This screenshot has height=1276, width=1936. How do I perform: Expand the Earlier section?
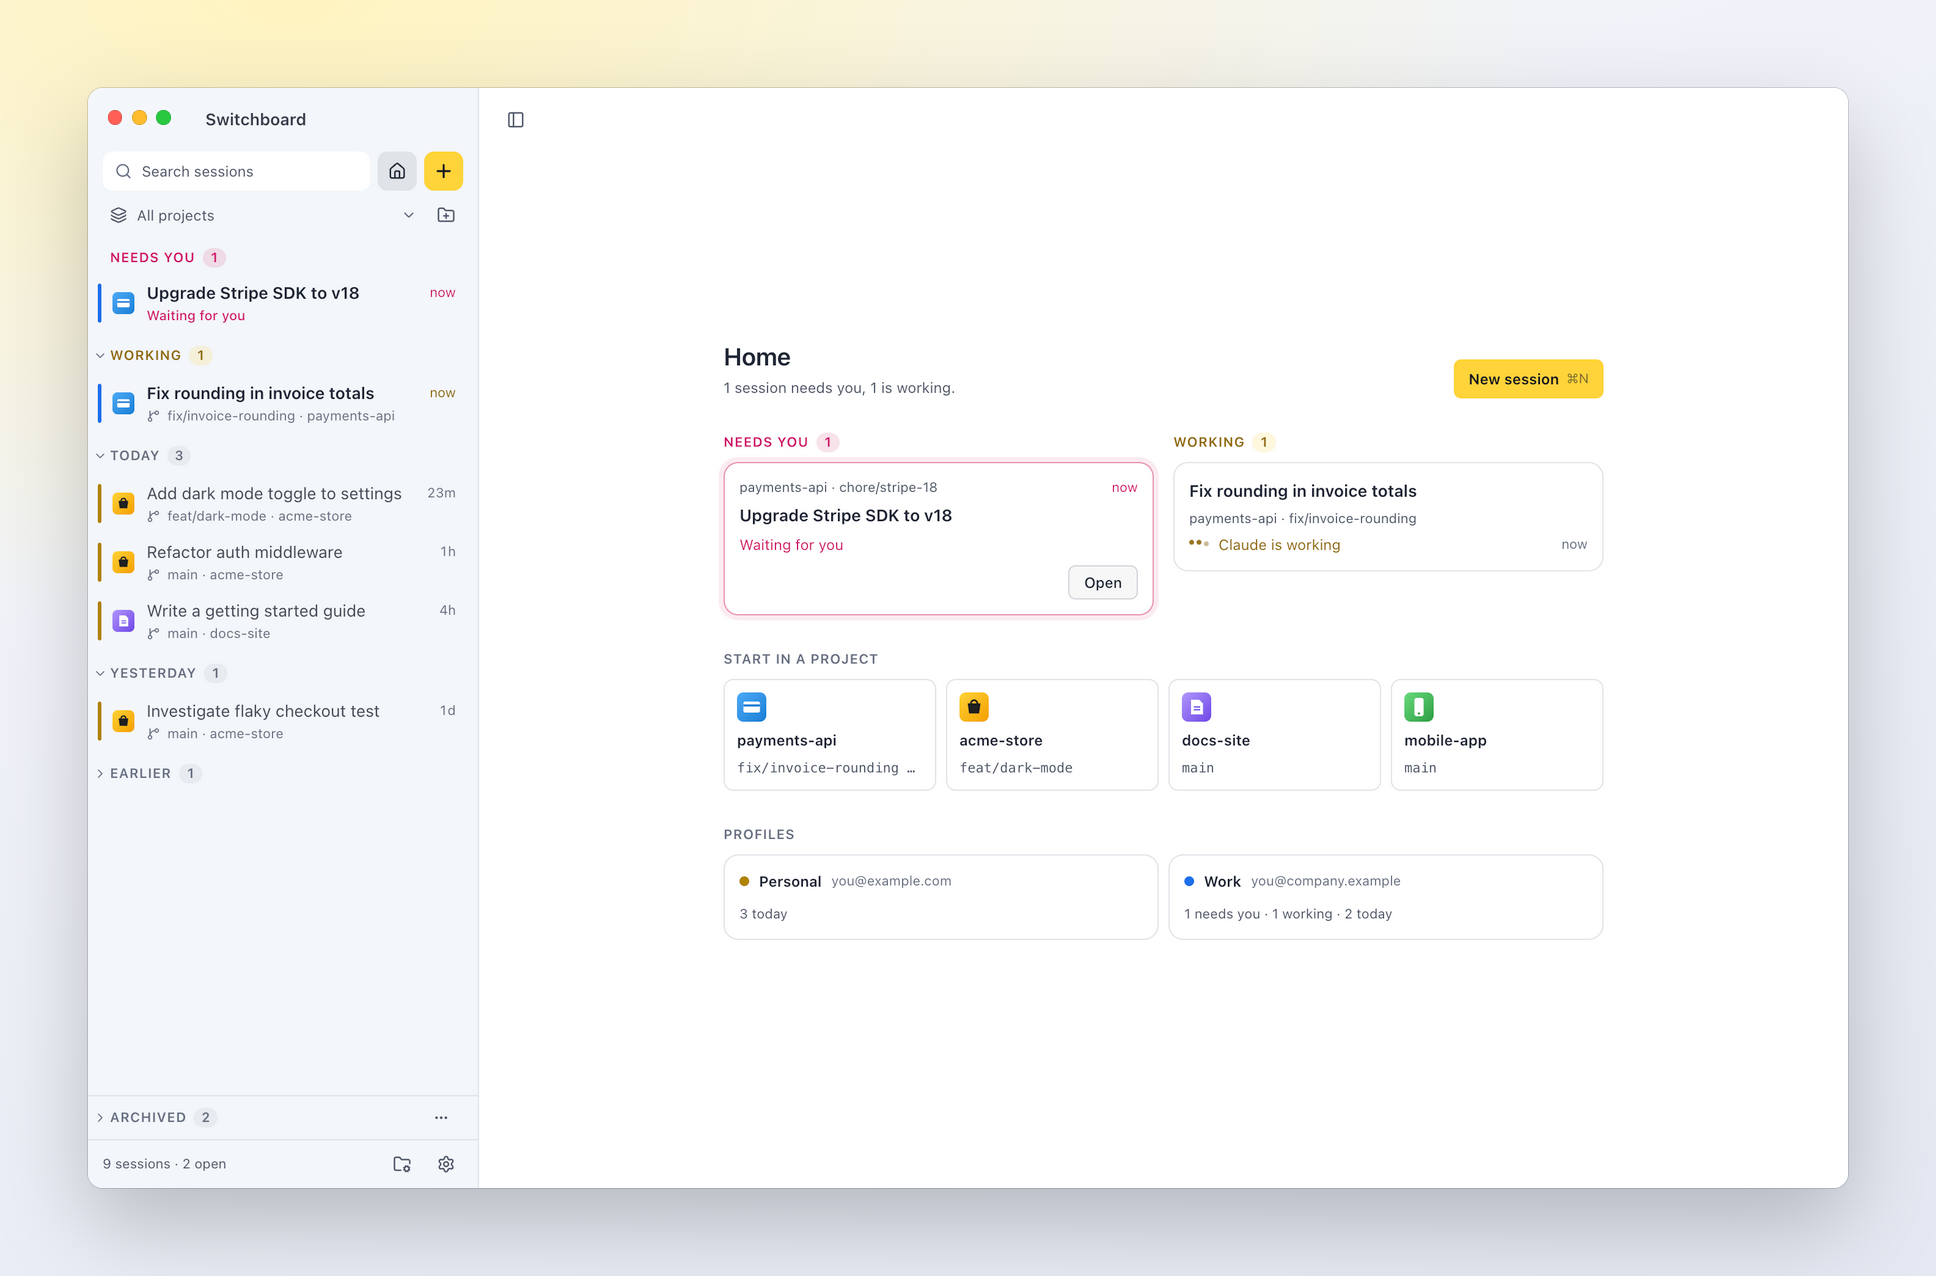click(100, 773)
